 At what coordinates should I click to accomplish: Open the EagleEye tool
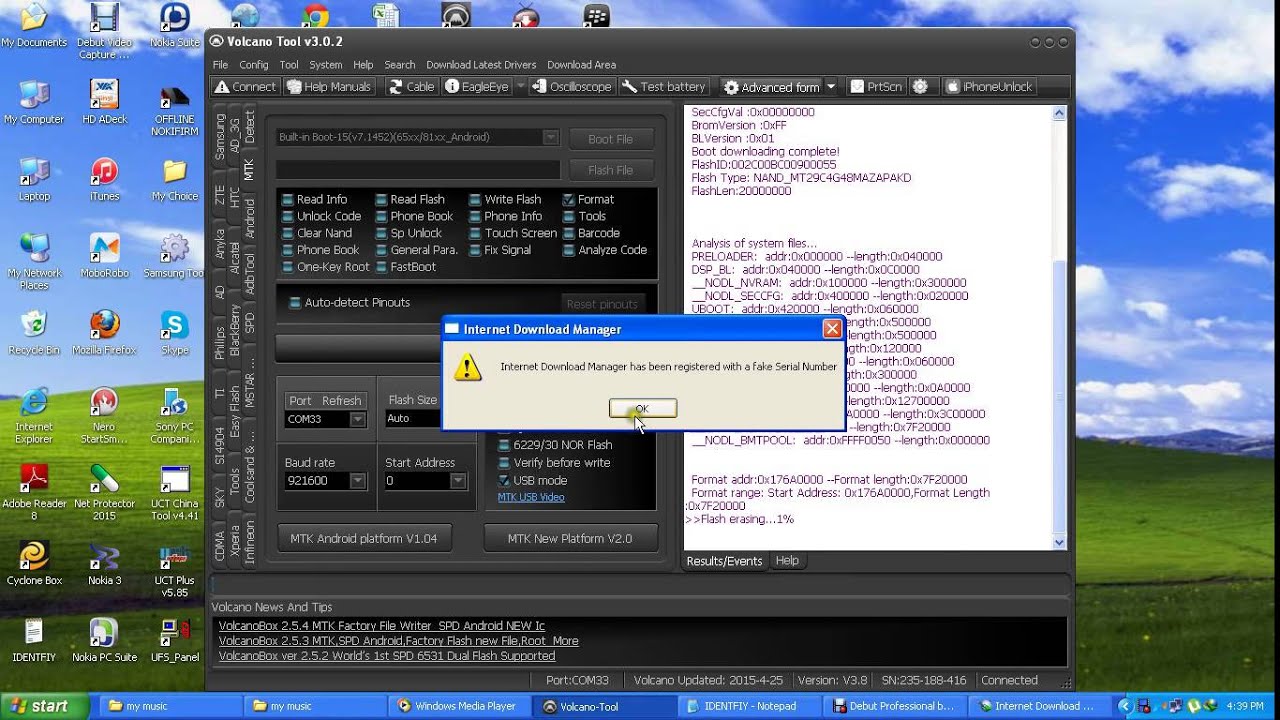[477, 87]
